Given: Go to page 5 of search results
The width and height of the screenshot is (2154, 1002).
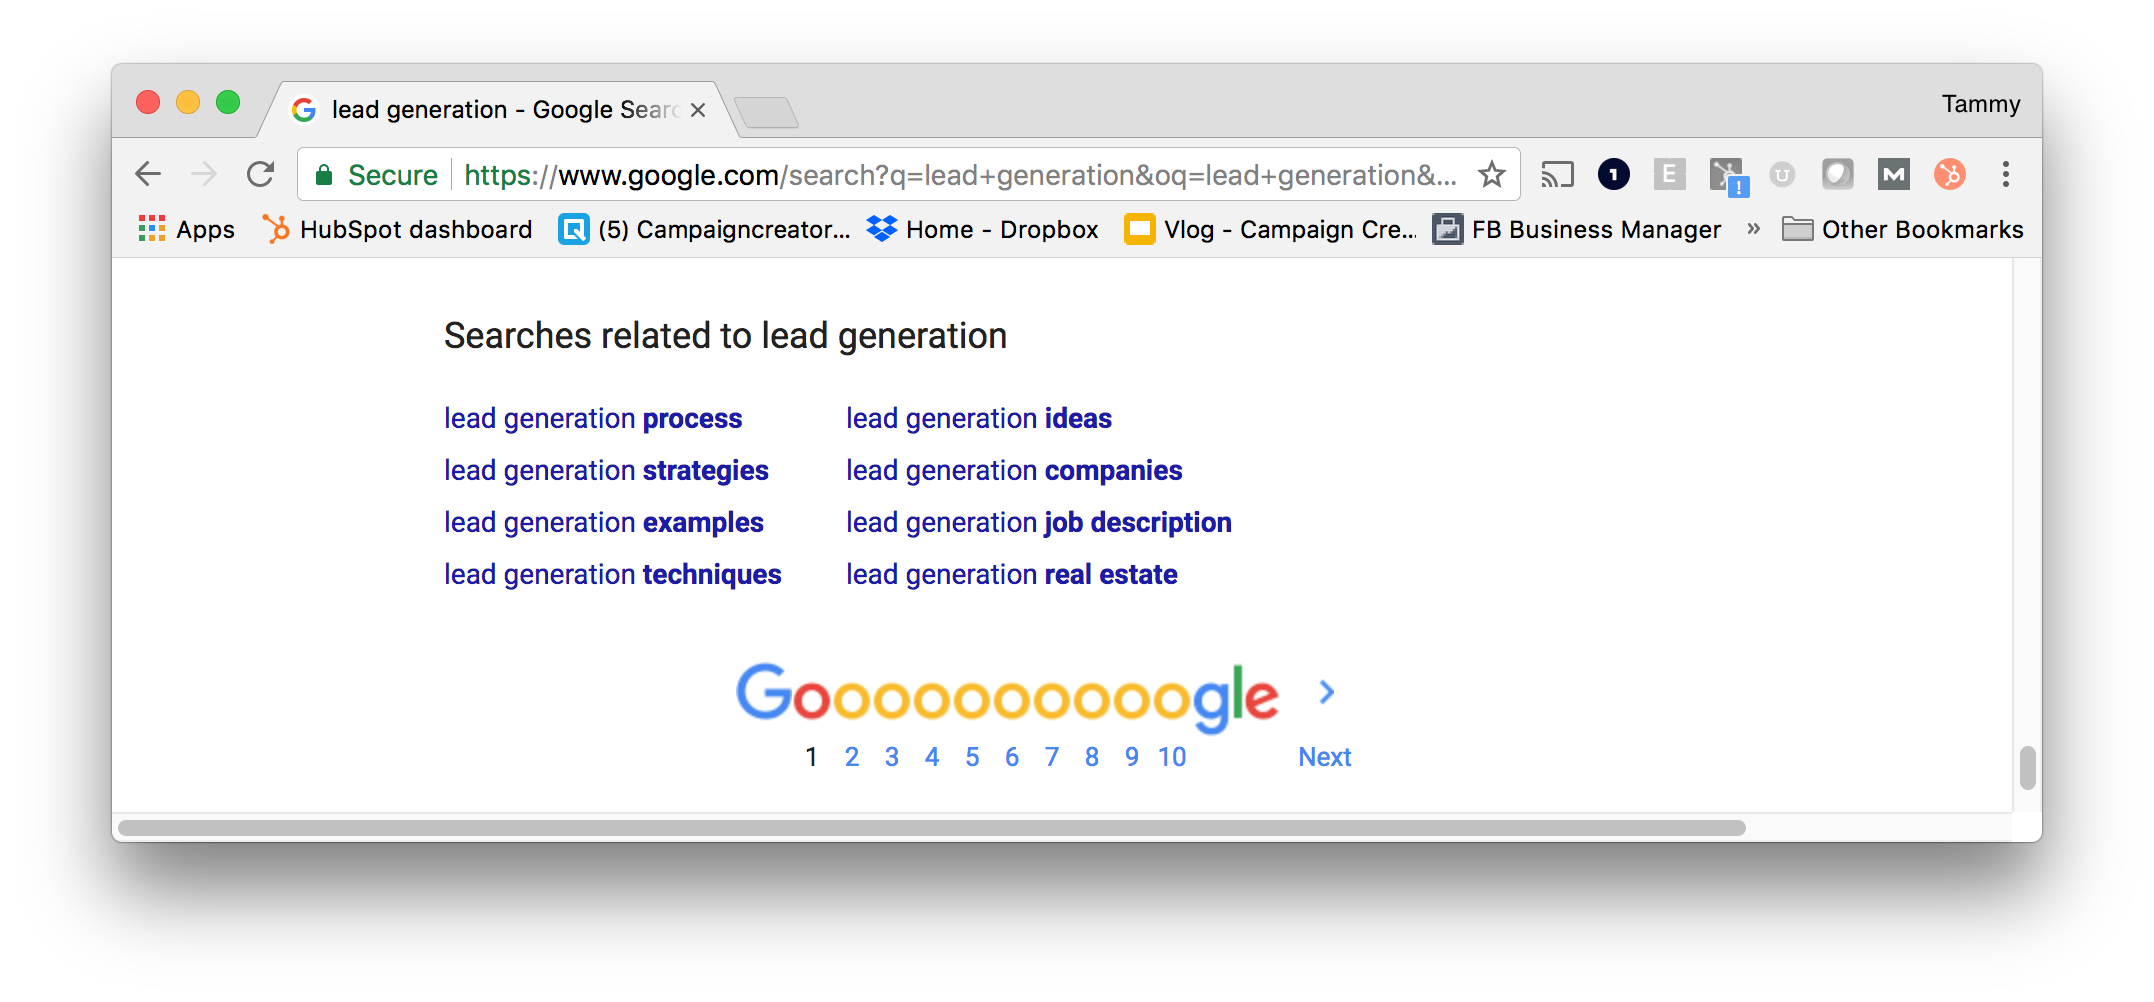Looking at the screenshot, I should [971, 757].
